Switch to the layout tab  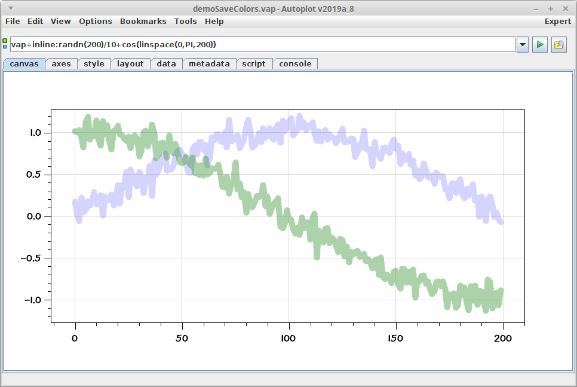(x=130, y=64)
